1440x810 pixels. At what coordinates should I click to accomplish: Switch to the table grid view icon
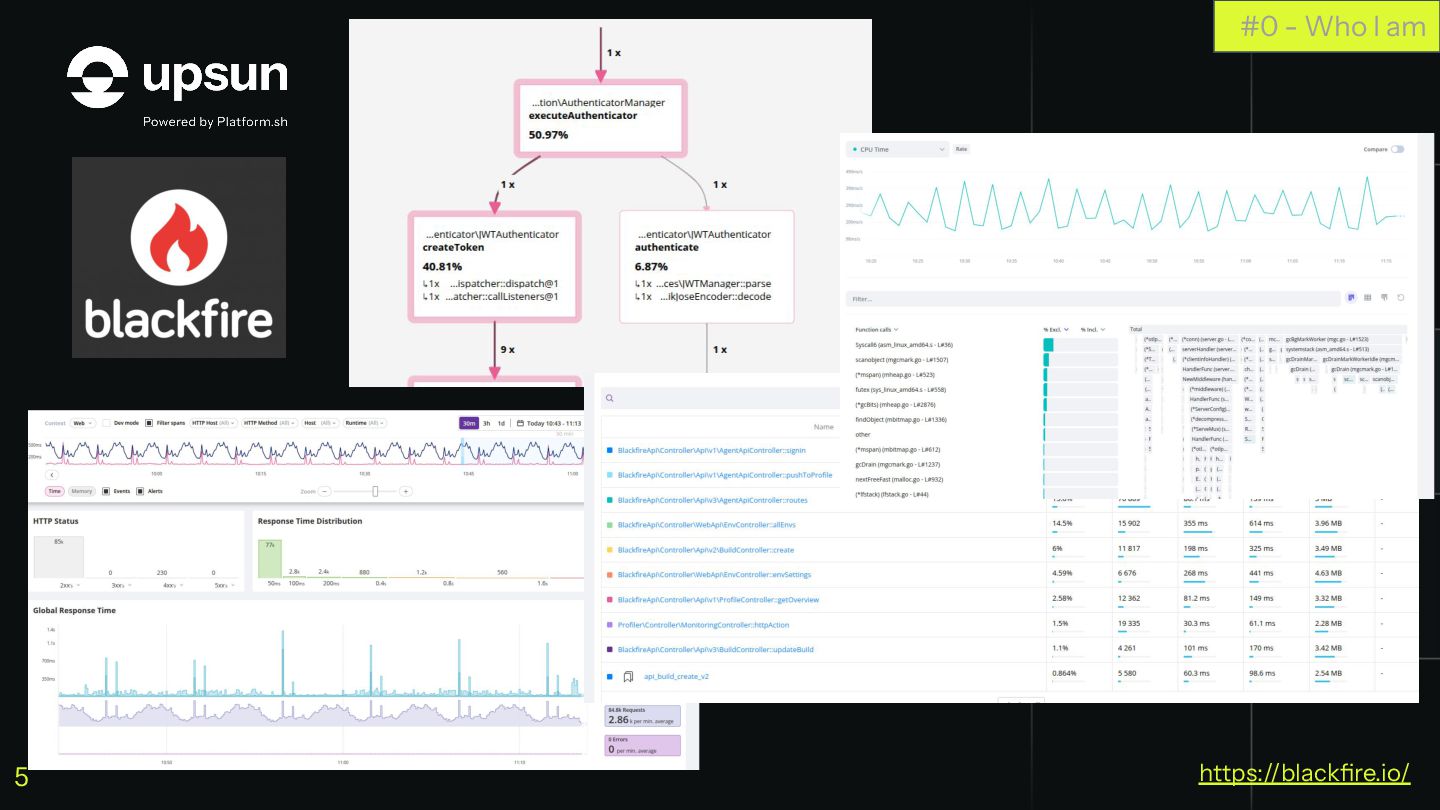[1367, 297]
